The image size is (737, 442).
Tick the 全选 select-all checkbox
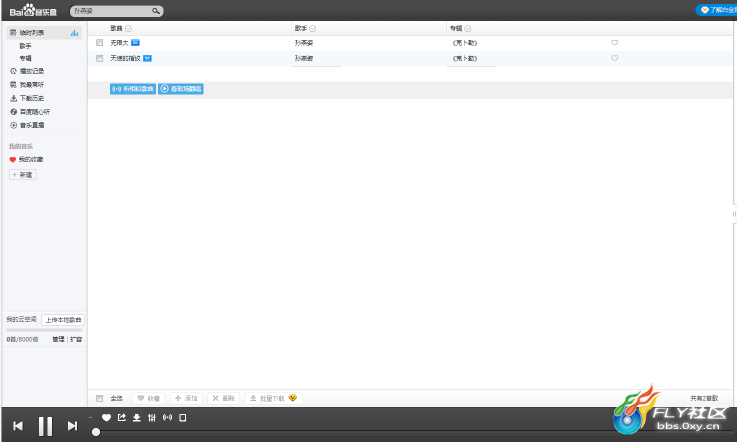100,398
